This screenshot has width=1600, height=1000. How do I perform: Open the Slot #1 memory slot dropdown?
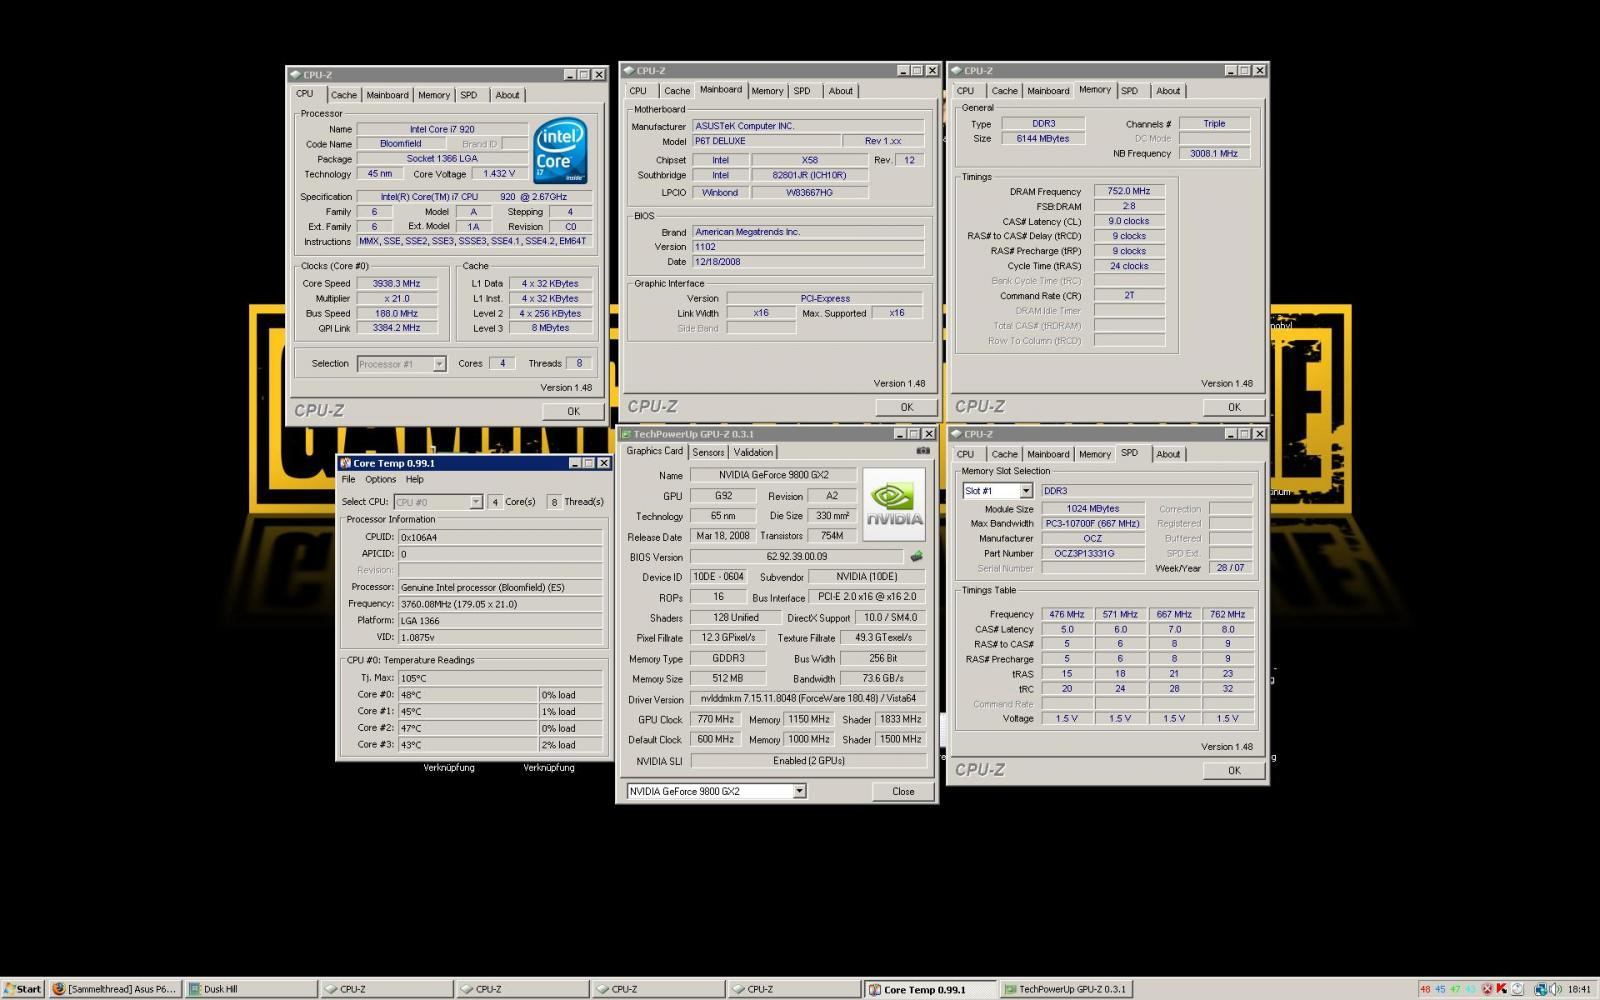(1025, 491)
